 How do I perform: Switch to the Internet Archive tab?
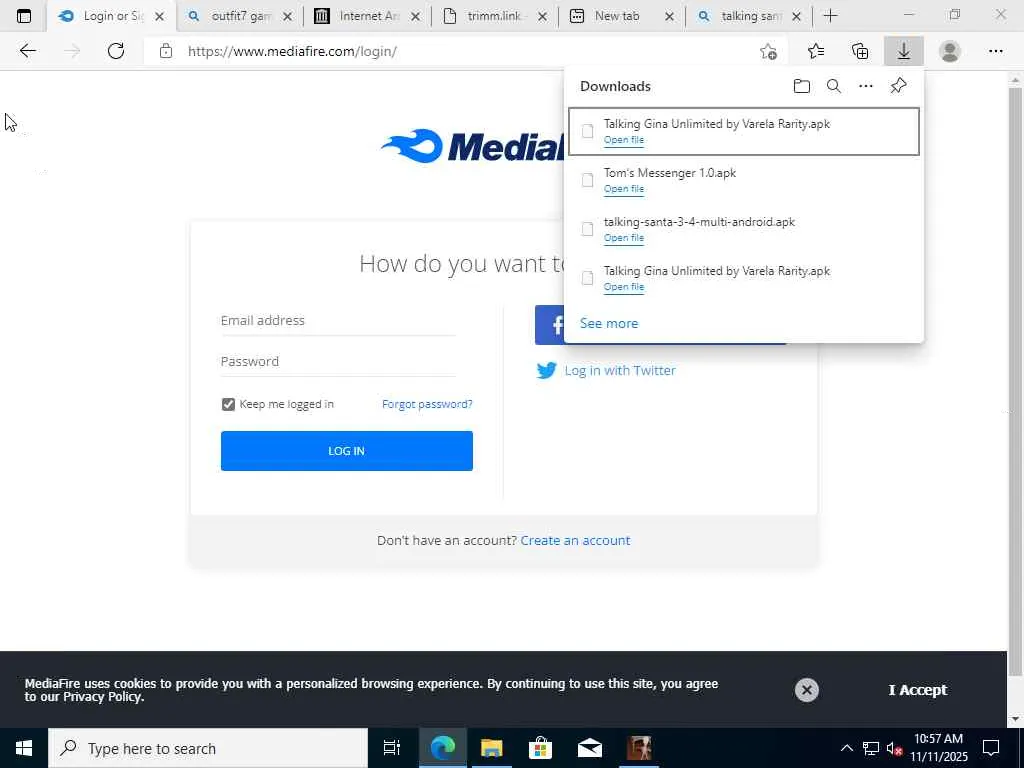click(368, 16)
